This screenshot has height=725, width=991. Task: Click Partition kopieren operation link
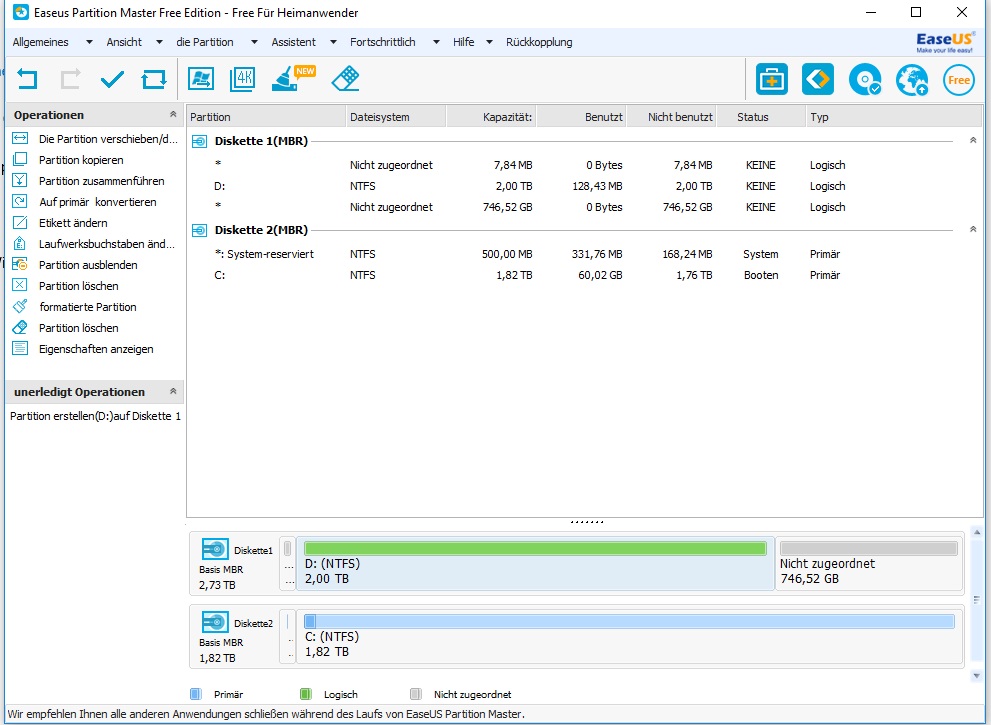coord(81,160)
